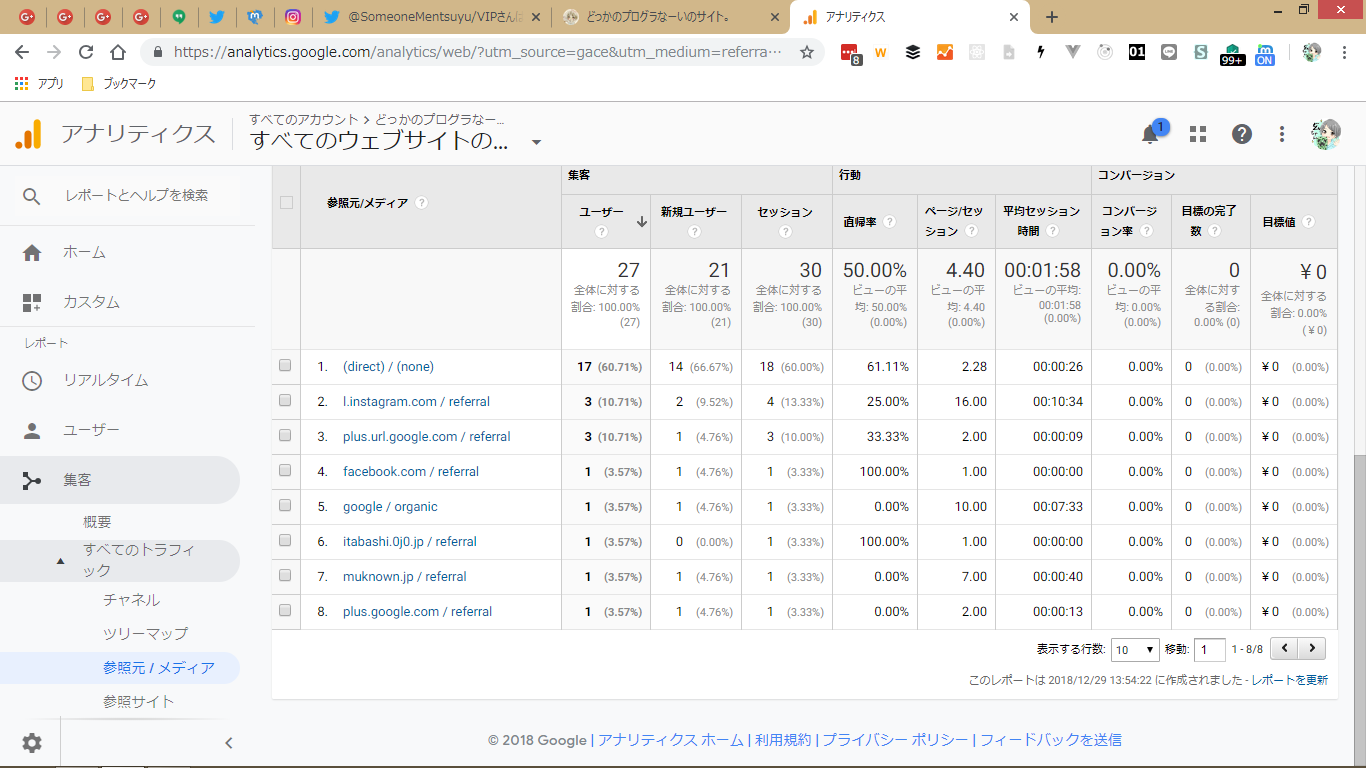1366x768 pixels.
Task: Click the next page arrow in pagination
Action: pyautogui.click(x=1312, y=648)
